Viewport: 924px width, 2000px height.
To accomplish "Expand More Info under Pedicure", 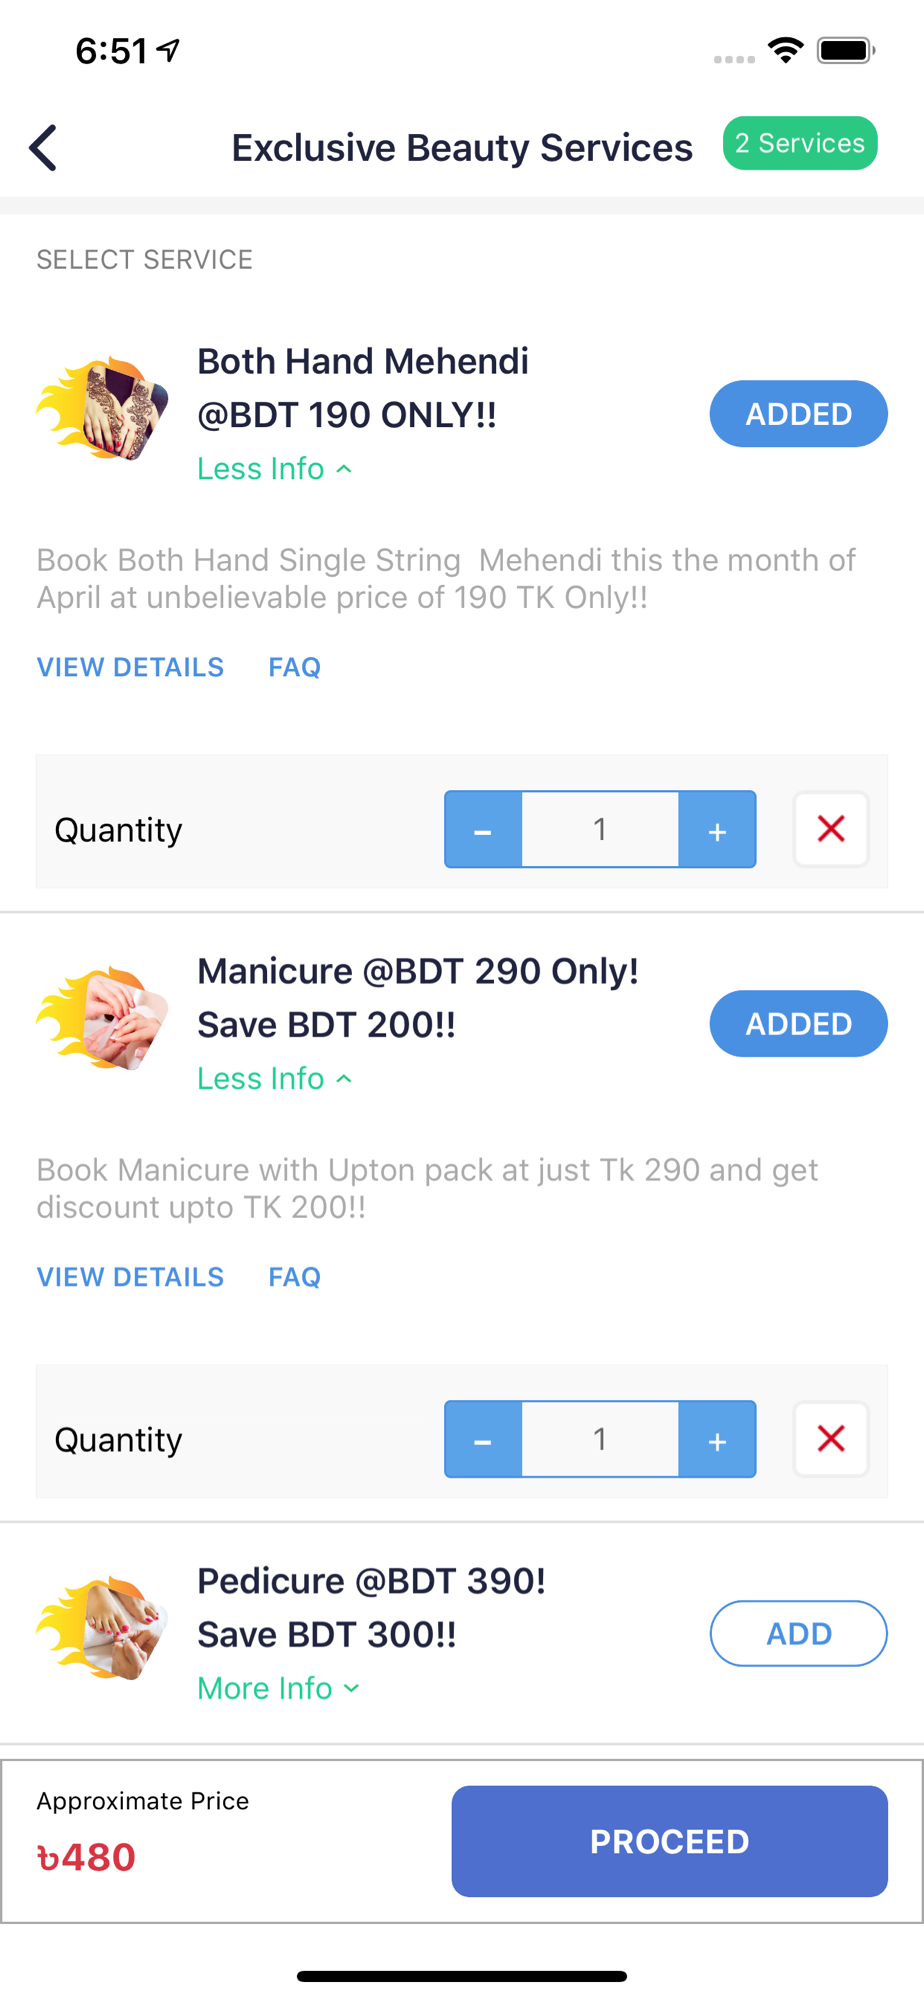I will click(279, 1688).
